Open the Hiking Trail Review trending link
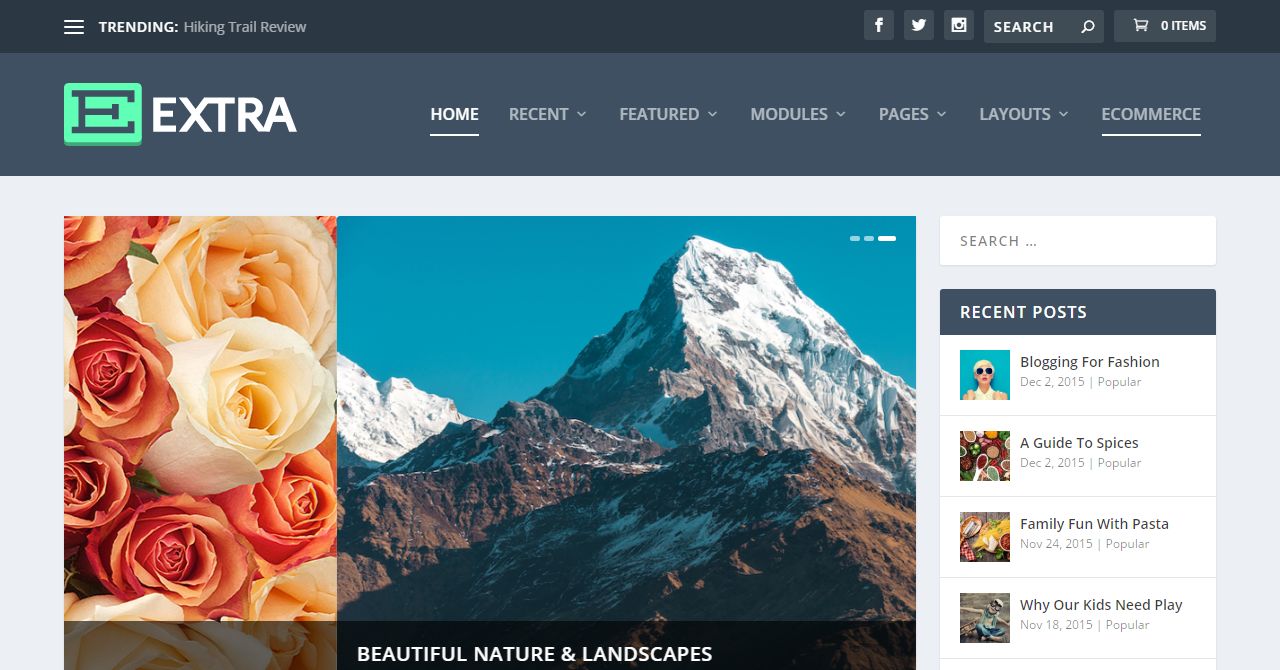 (x=245, y=27)
